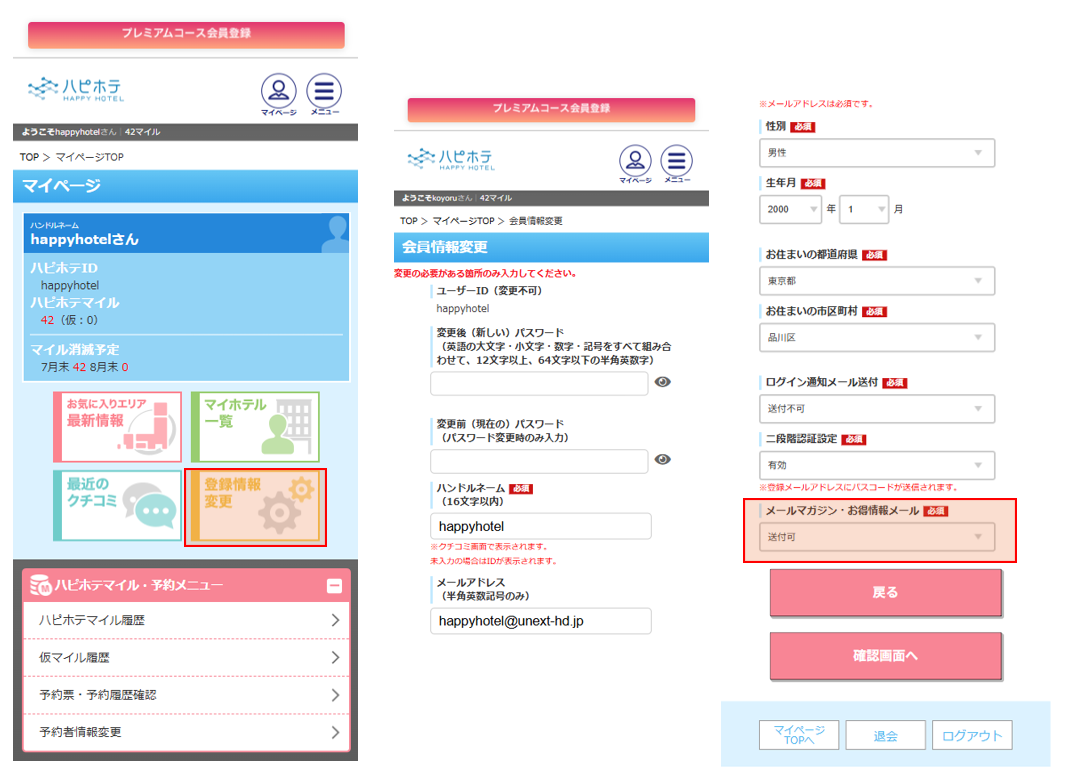The width and height of the screenshot is (1067, 775).
Task: Click プレミアムコース会員登録 banner on the マイページ screen
Action: (186, 34)
